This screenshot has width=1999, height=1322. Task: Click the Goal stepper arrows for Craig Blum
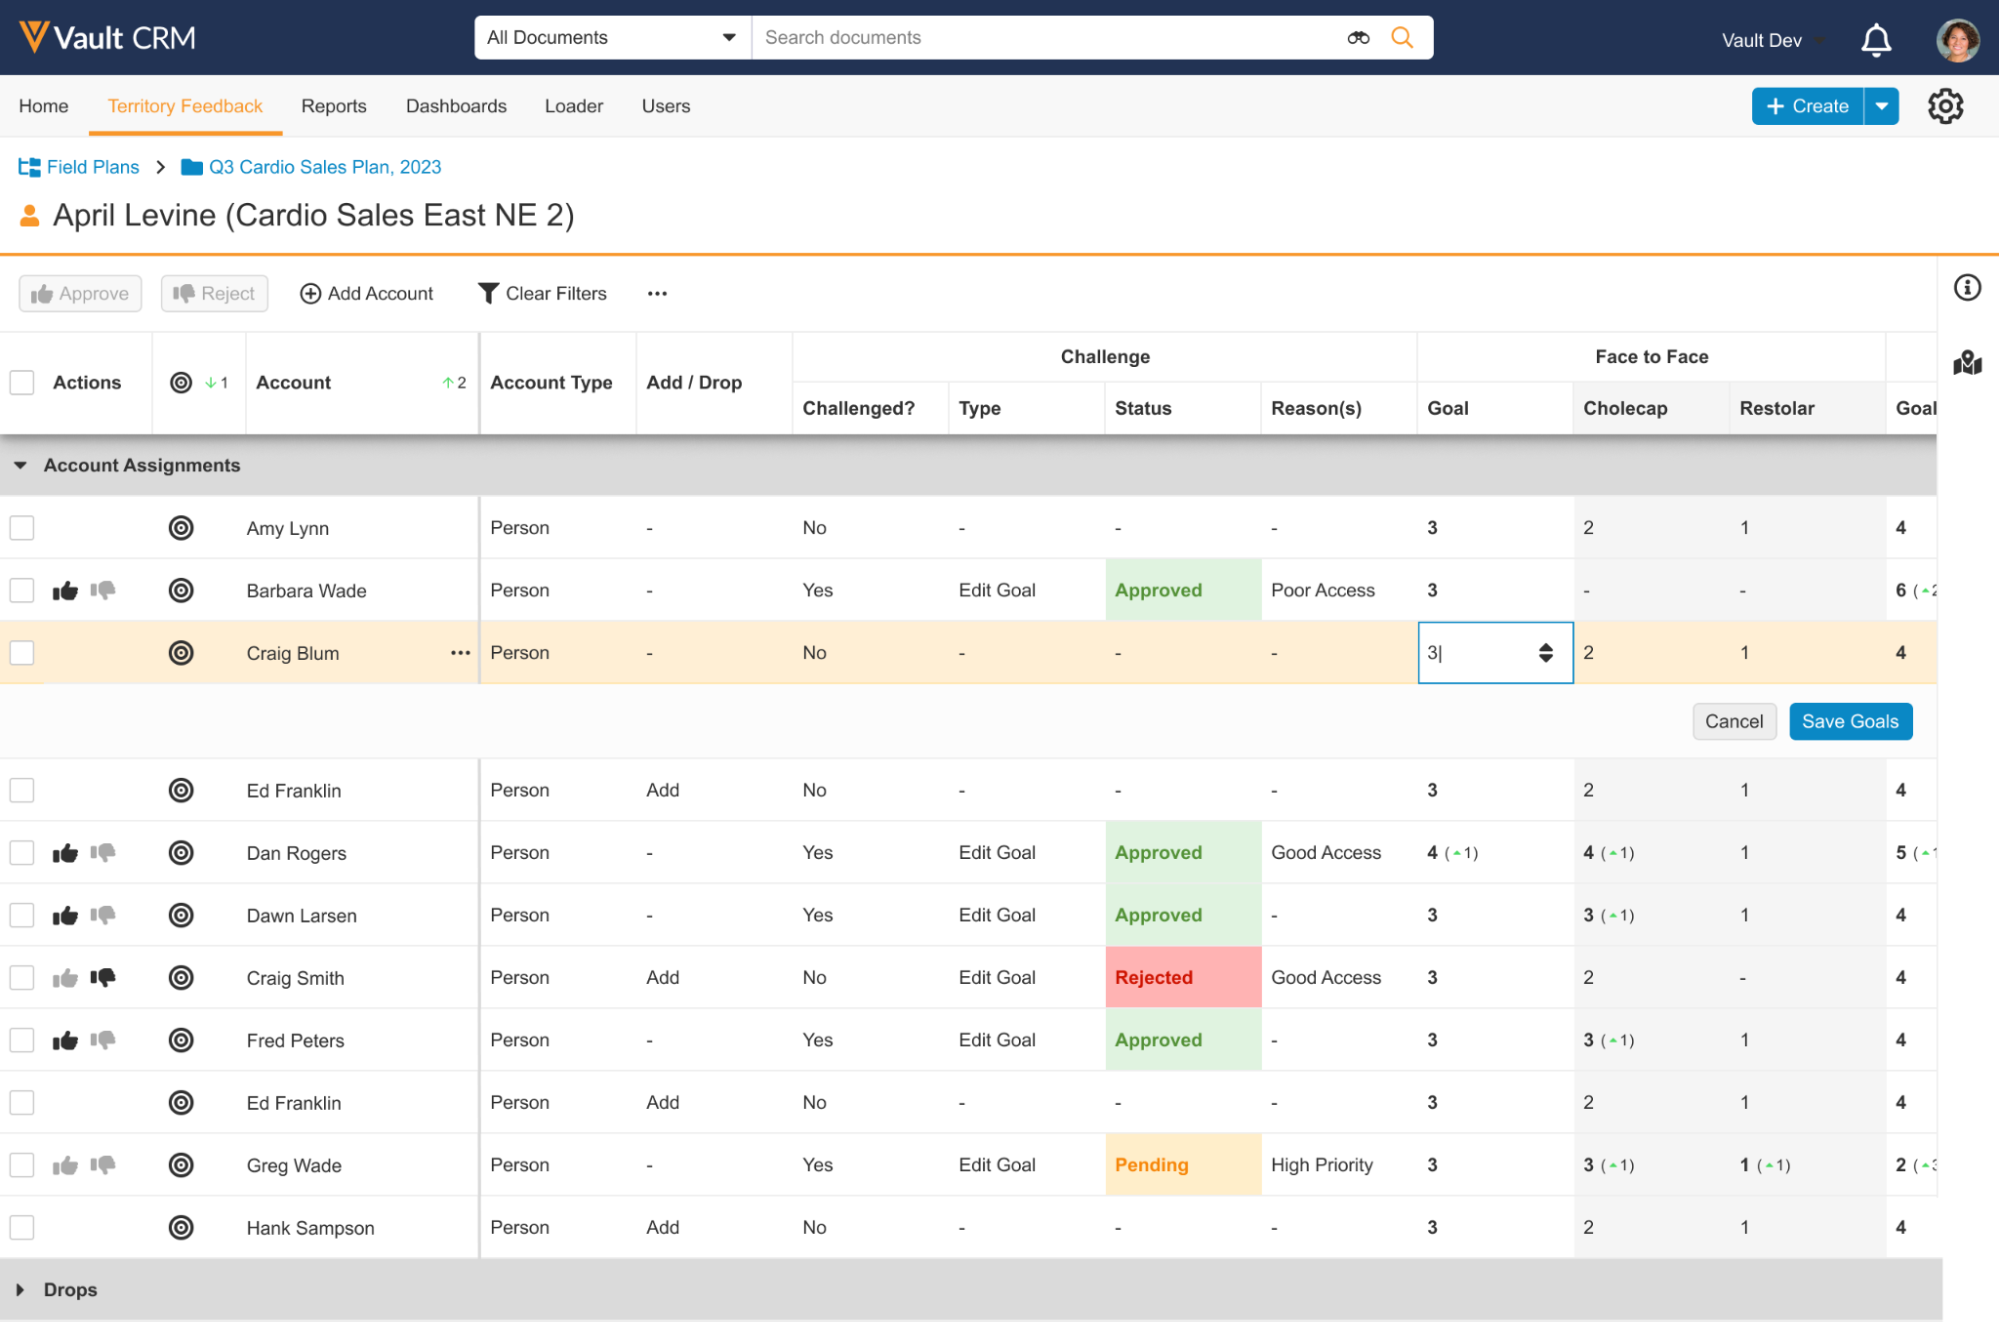(x=1545, y=653)
